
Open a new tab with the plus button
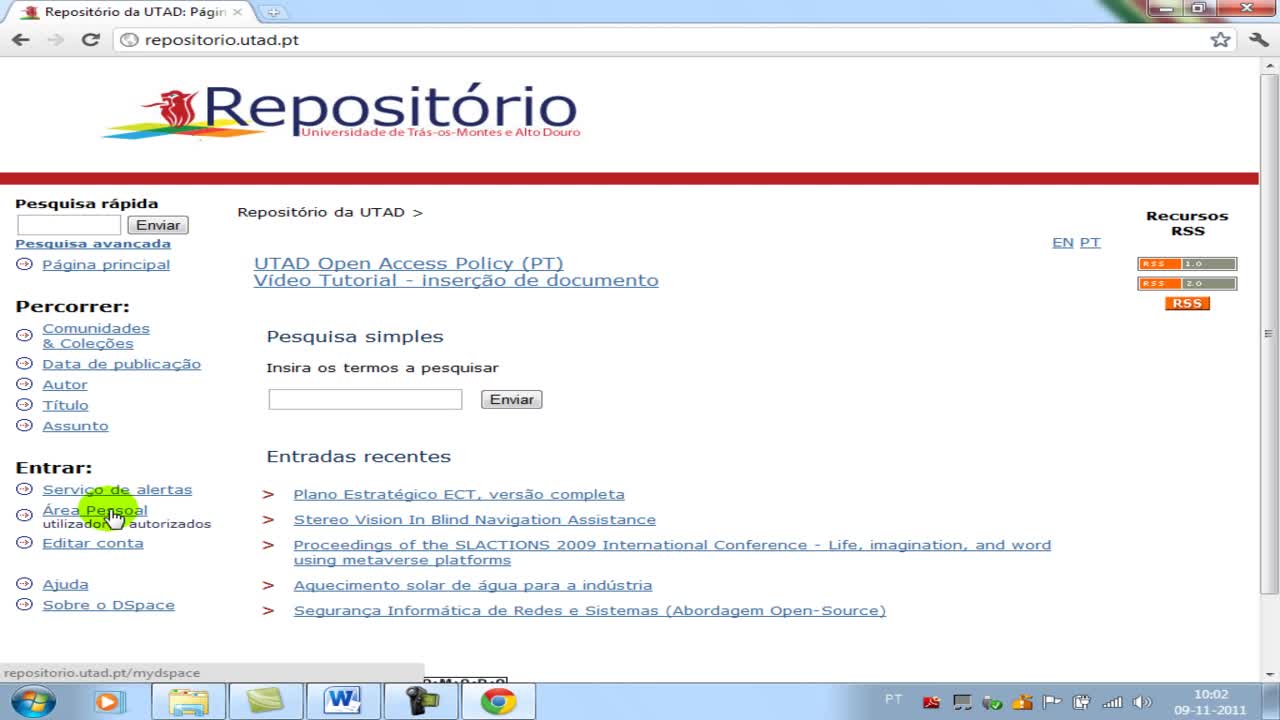(x=273, y=12)
